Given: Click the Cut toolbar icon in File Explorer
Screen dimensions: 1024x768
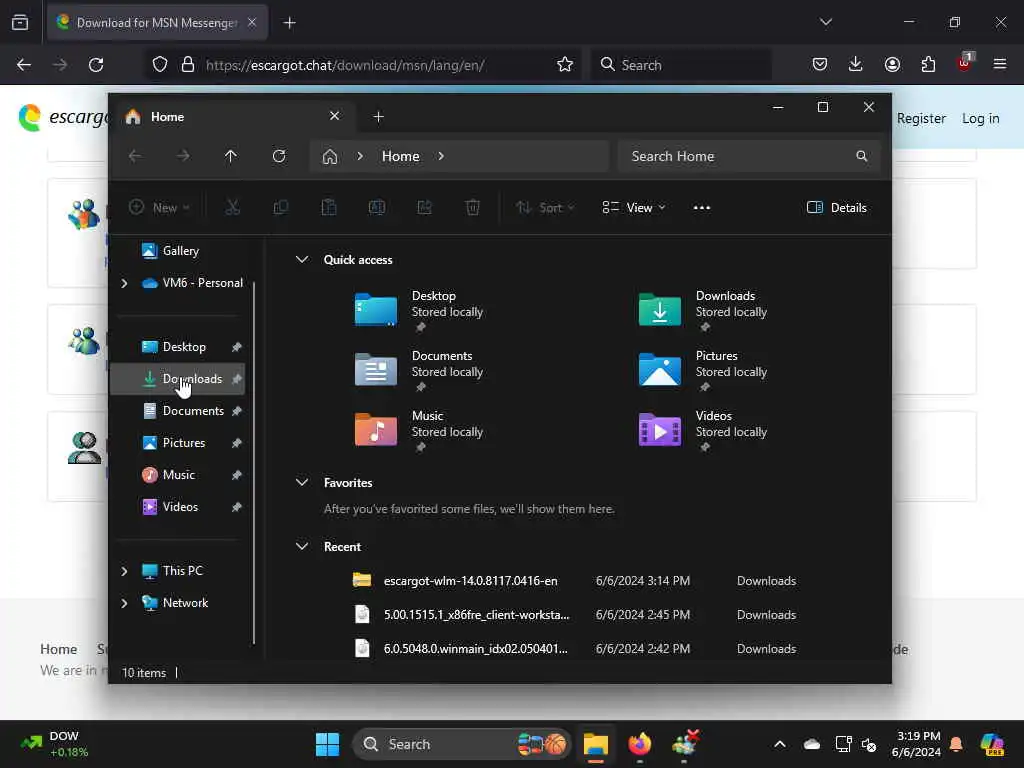Looking at the screenshot, I should point(232,208).
